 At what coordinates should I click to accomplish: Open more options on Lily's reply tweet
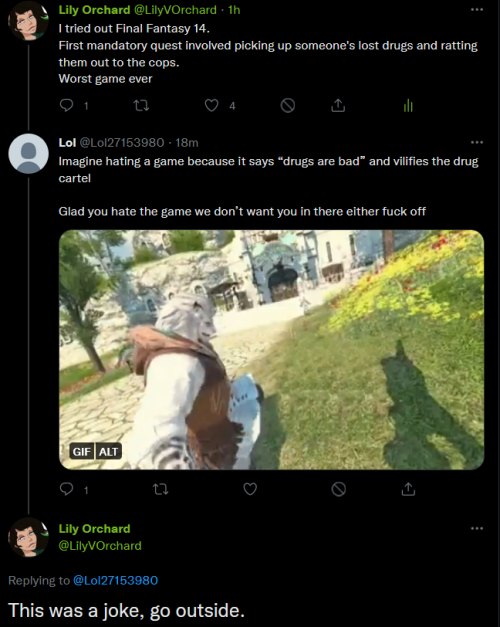point(477,528)
